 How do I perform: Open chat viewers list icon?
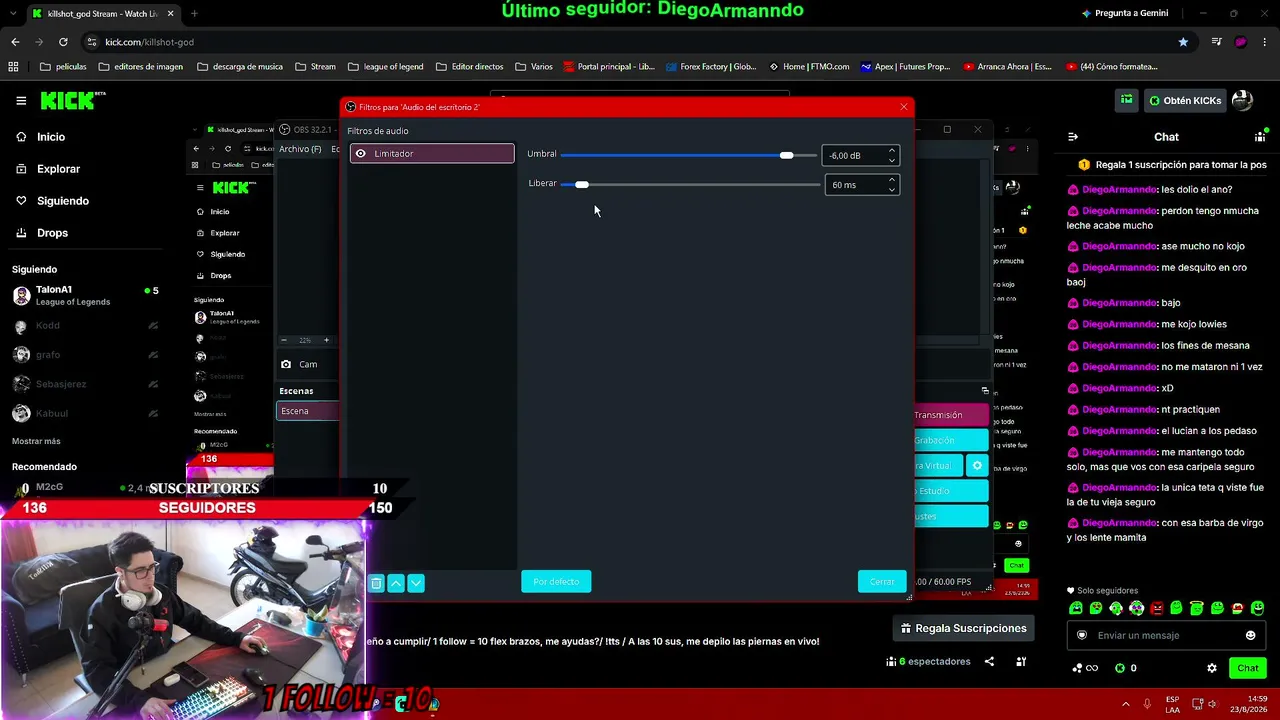[x=1260, y=137]
